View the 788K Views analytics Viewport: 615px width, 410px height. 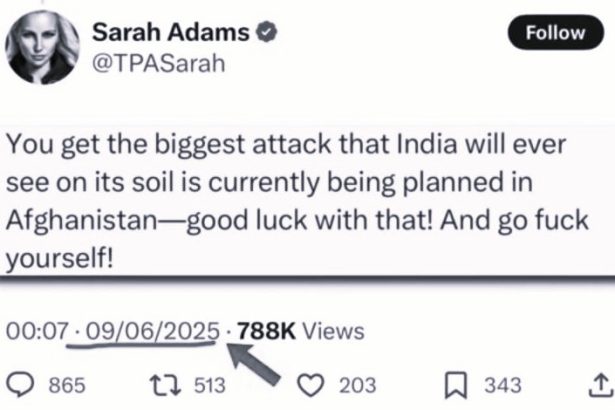click(x=301, y=331)
